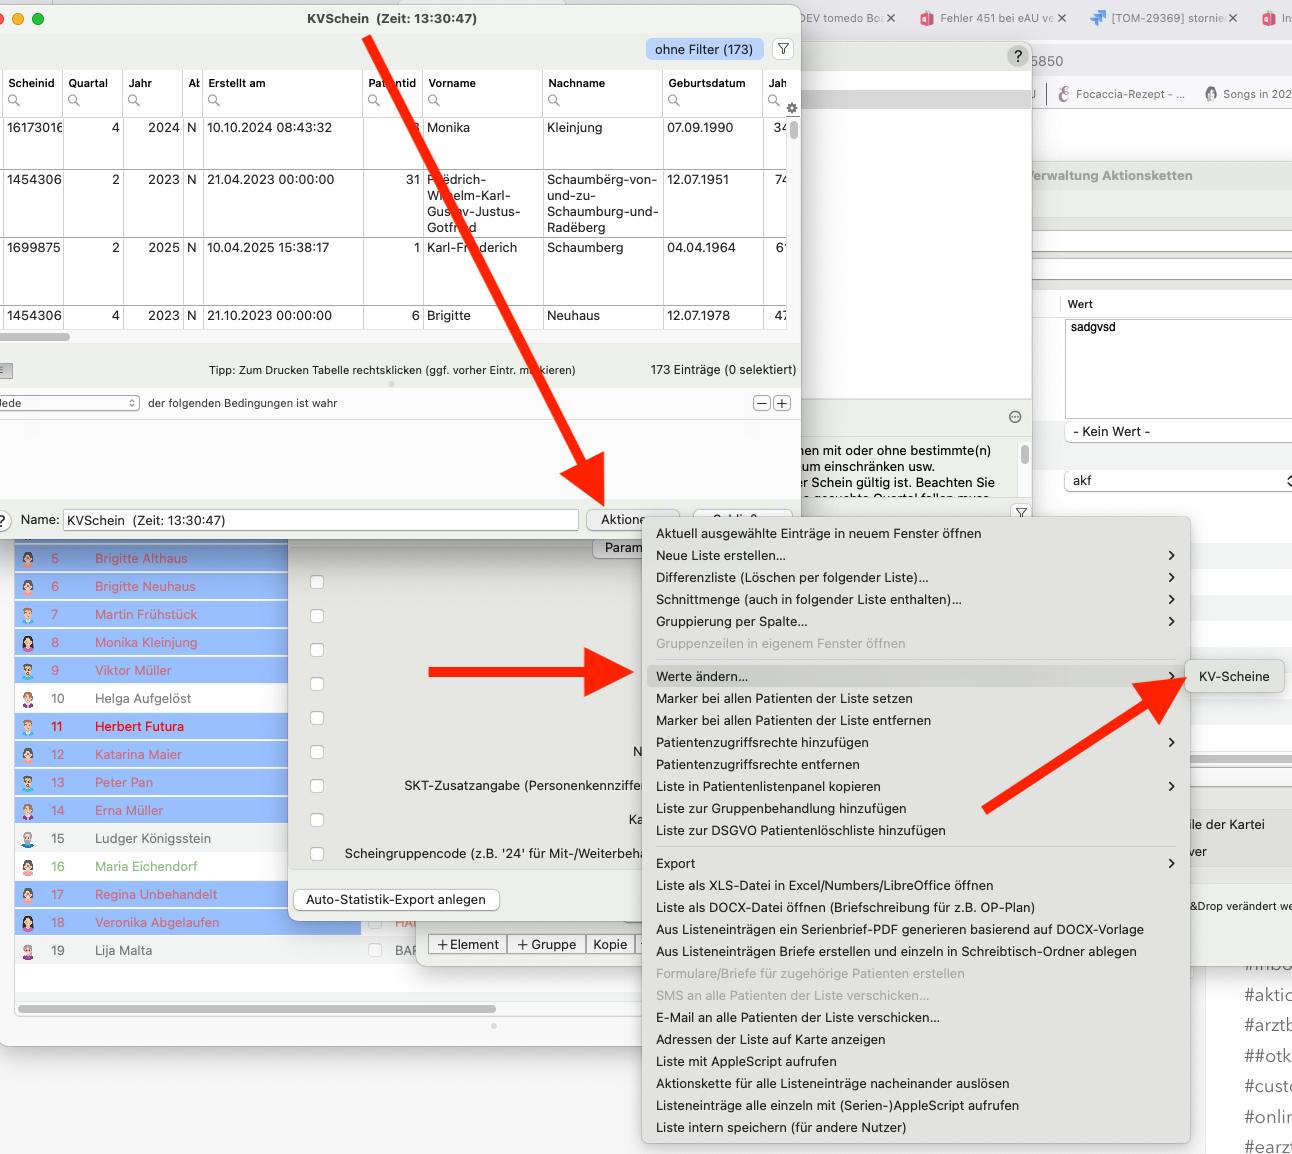This screenshot has width=1292, height=1154.
Task: Click the horizontal scrollbar under patient list
Action: pyautogui.click(x=257, y=1009)
